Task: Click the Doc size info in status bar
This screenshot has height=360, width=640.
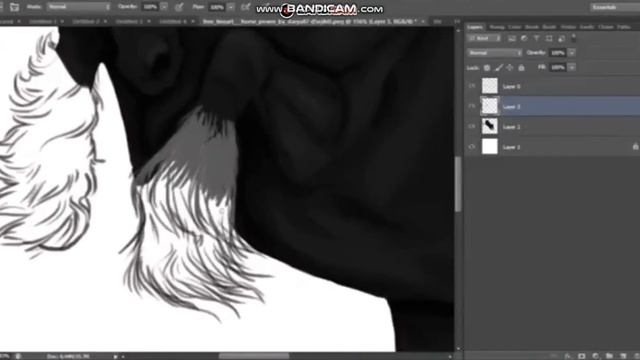Action: coord(69,356)
